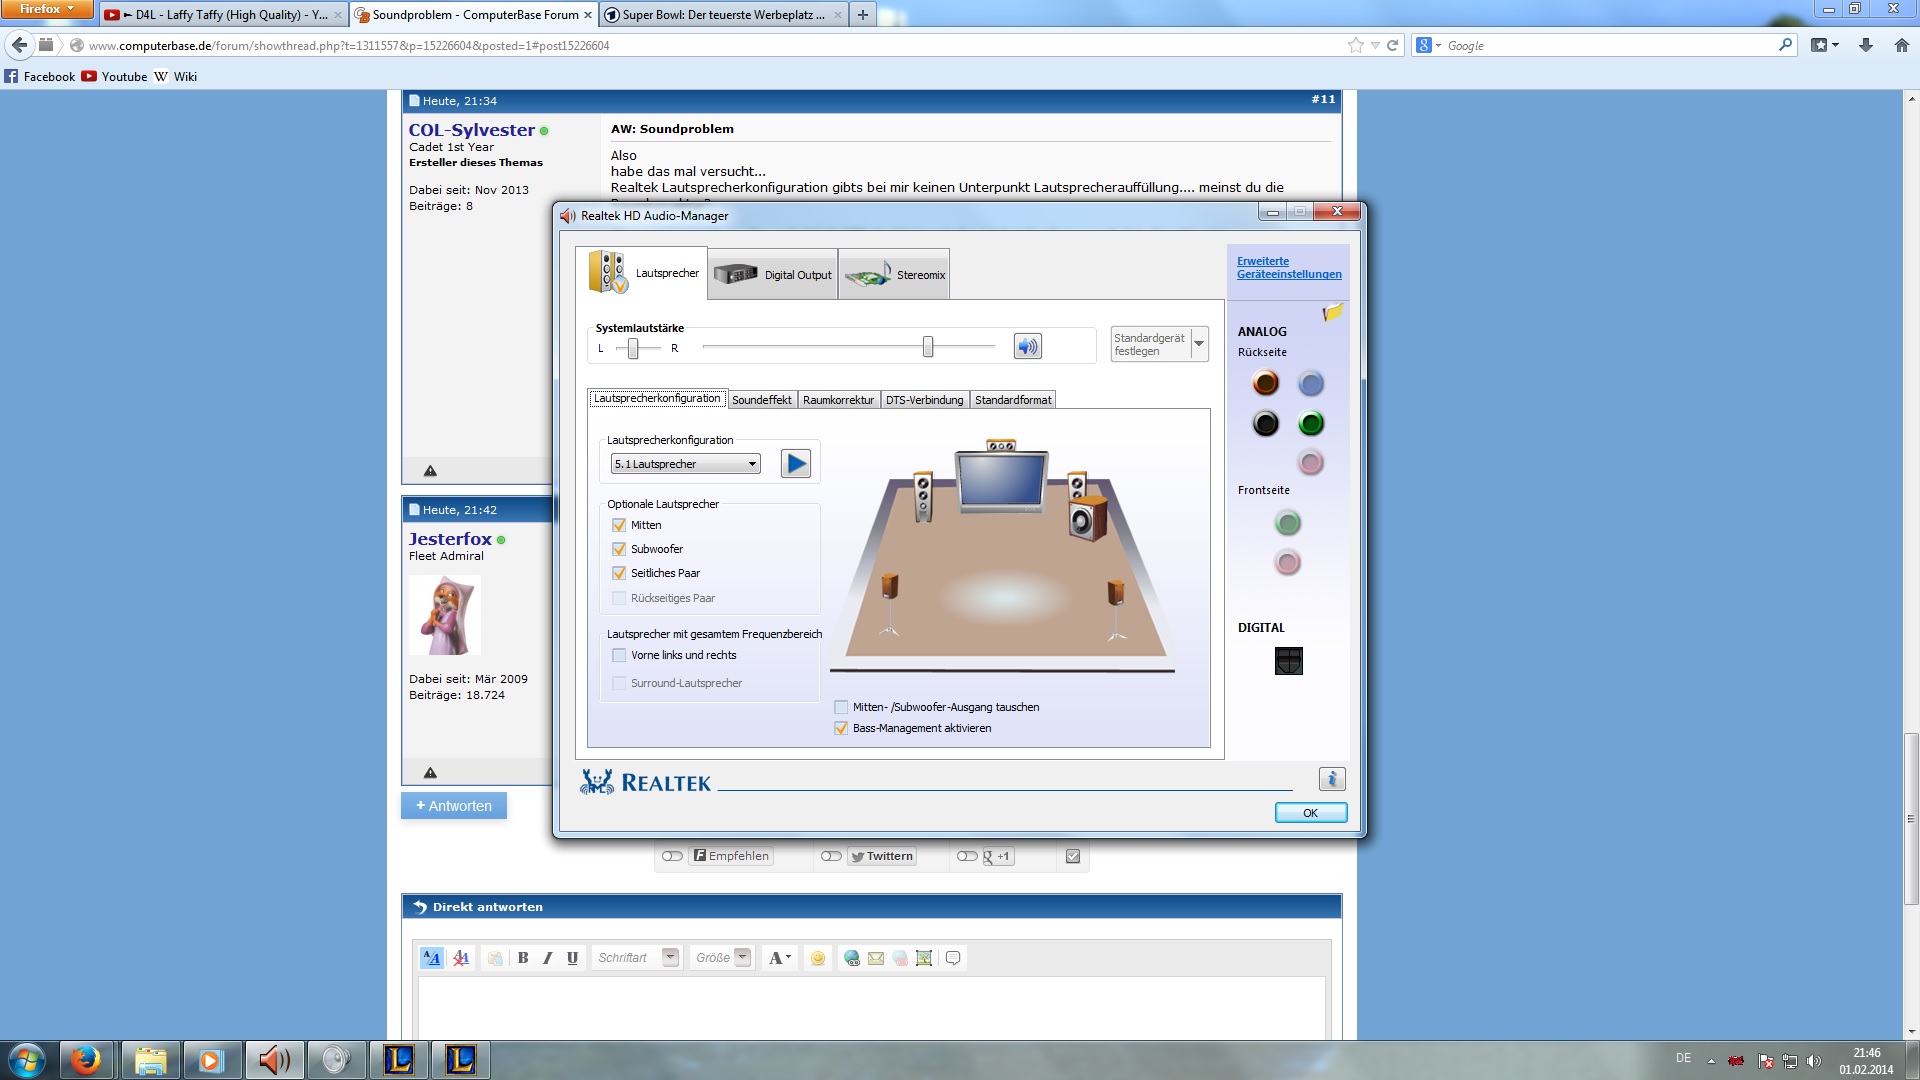Image resolution: width=1920 pixels, height=1080 pixels.
Task: Open the 5.1 Lautsprecher configuration dropdown
Action: pos(686,464)
